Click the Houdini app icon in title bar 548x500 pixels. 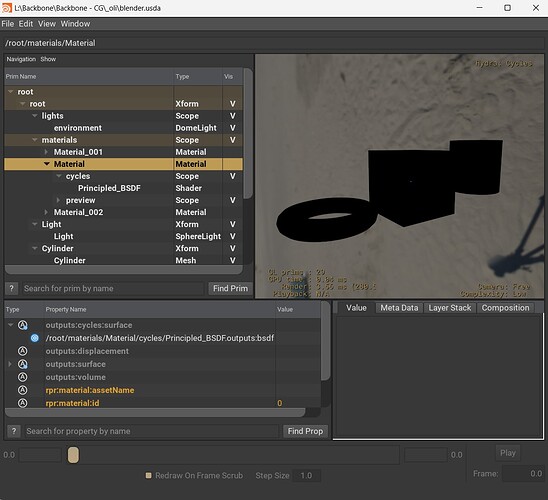point(7,8)
